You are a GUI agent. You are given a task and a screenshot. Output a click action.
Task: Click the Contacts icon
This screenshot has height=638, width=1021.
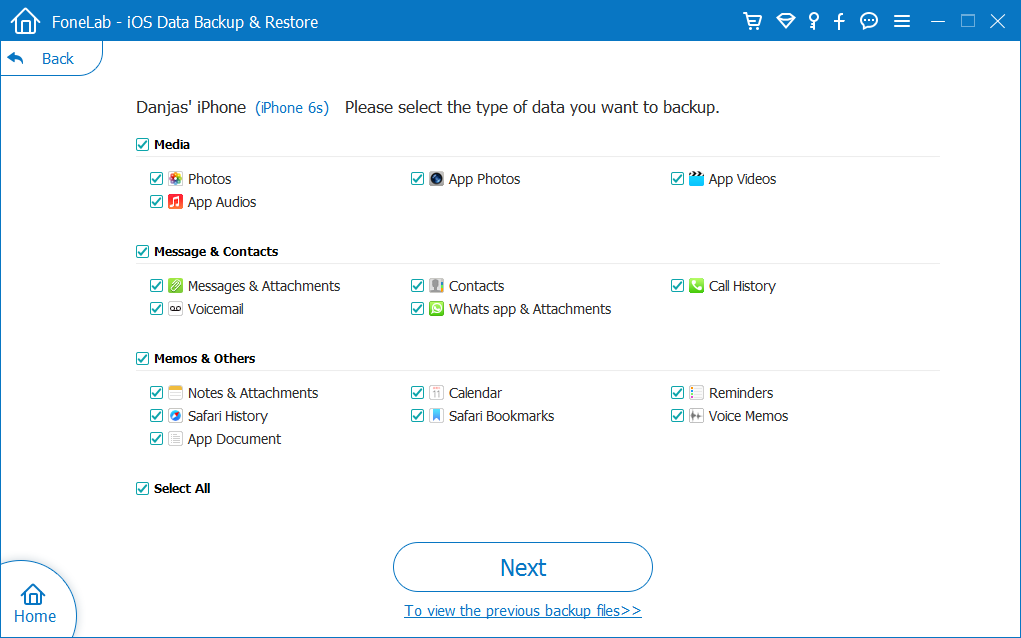(x=436, y=285)
